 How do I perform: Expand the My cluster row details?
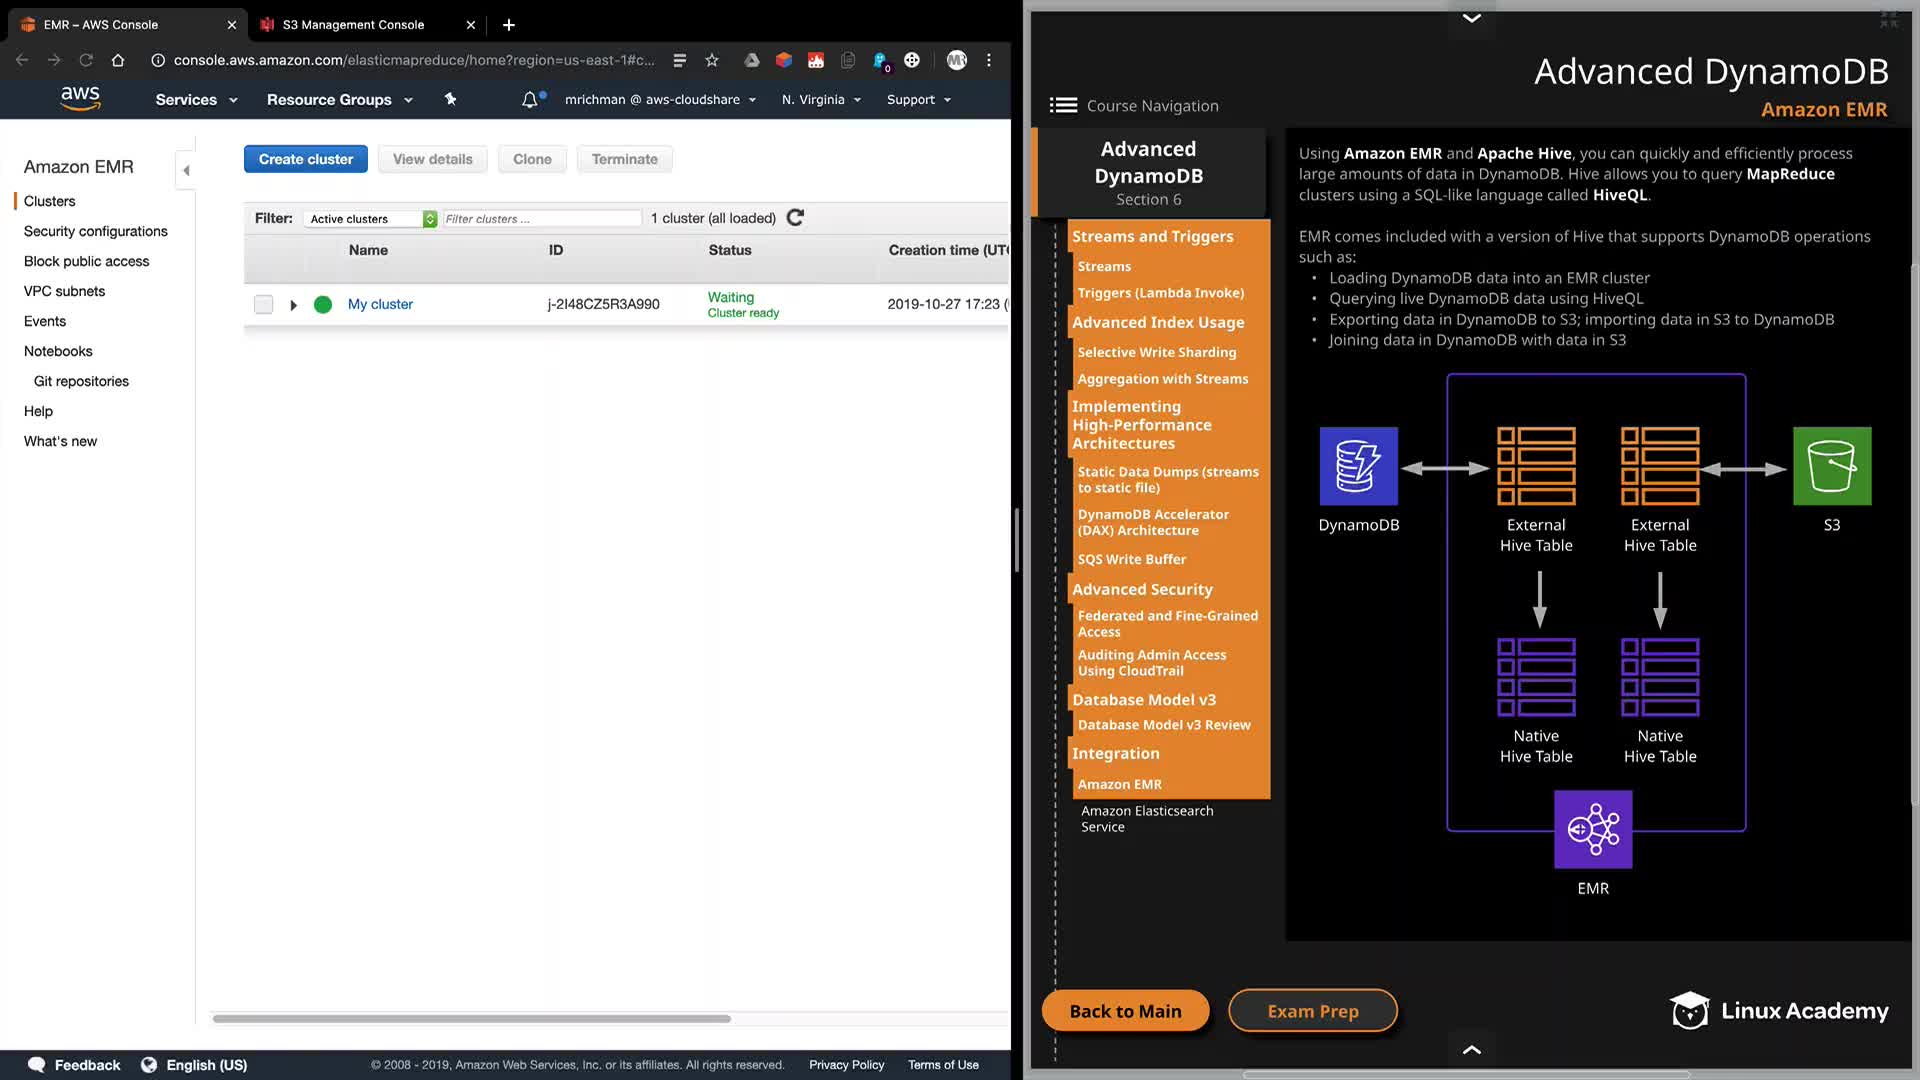293,305
